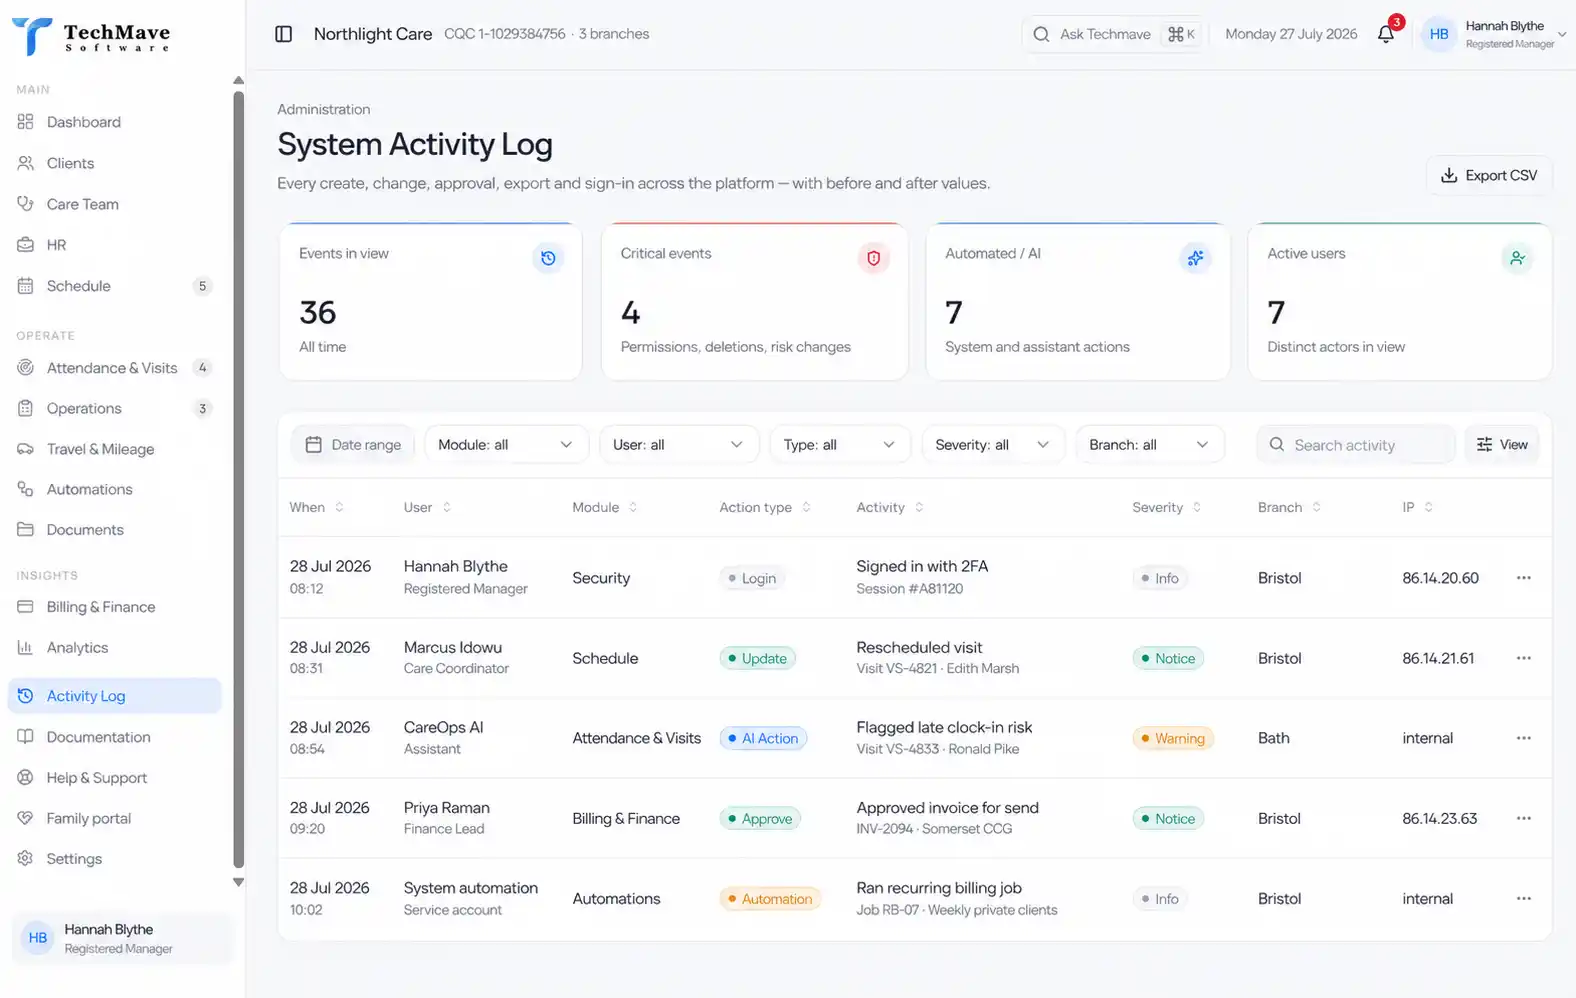Click the sidebar scrollbar up arrow

point(238,80)
